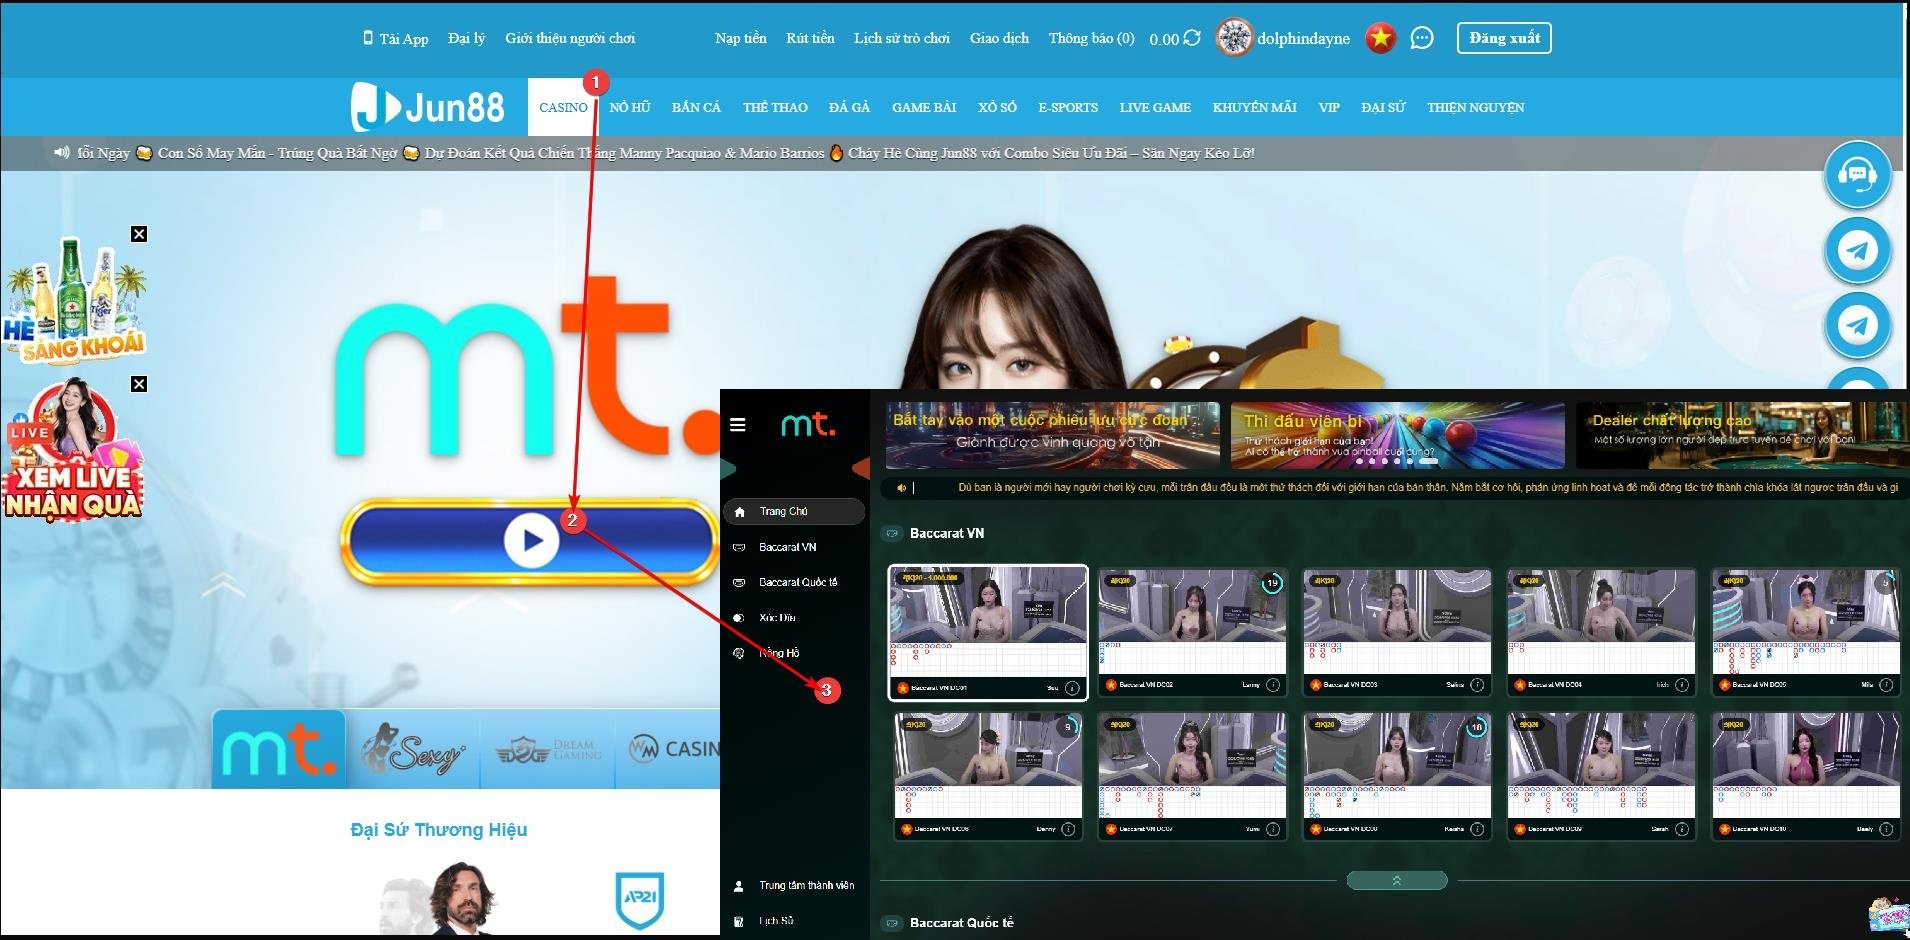Open info icon on Baccarat VN DC10 card
This screenshot has height=940, width=1910.
tap(1886, 829)
